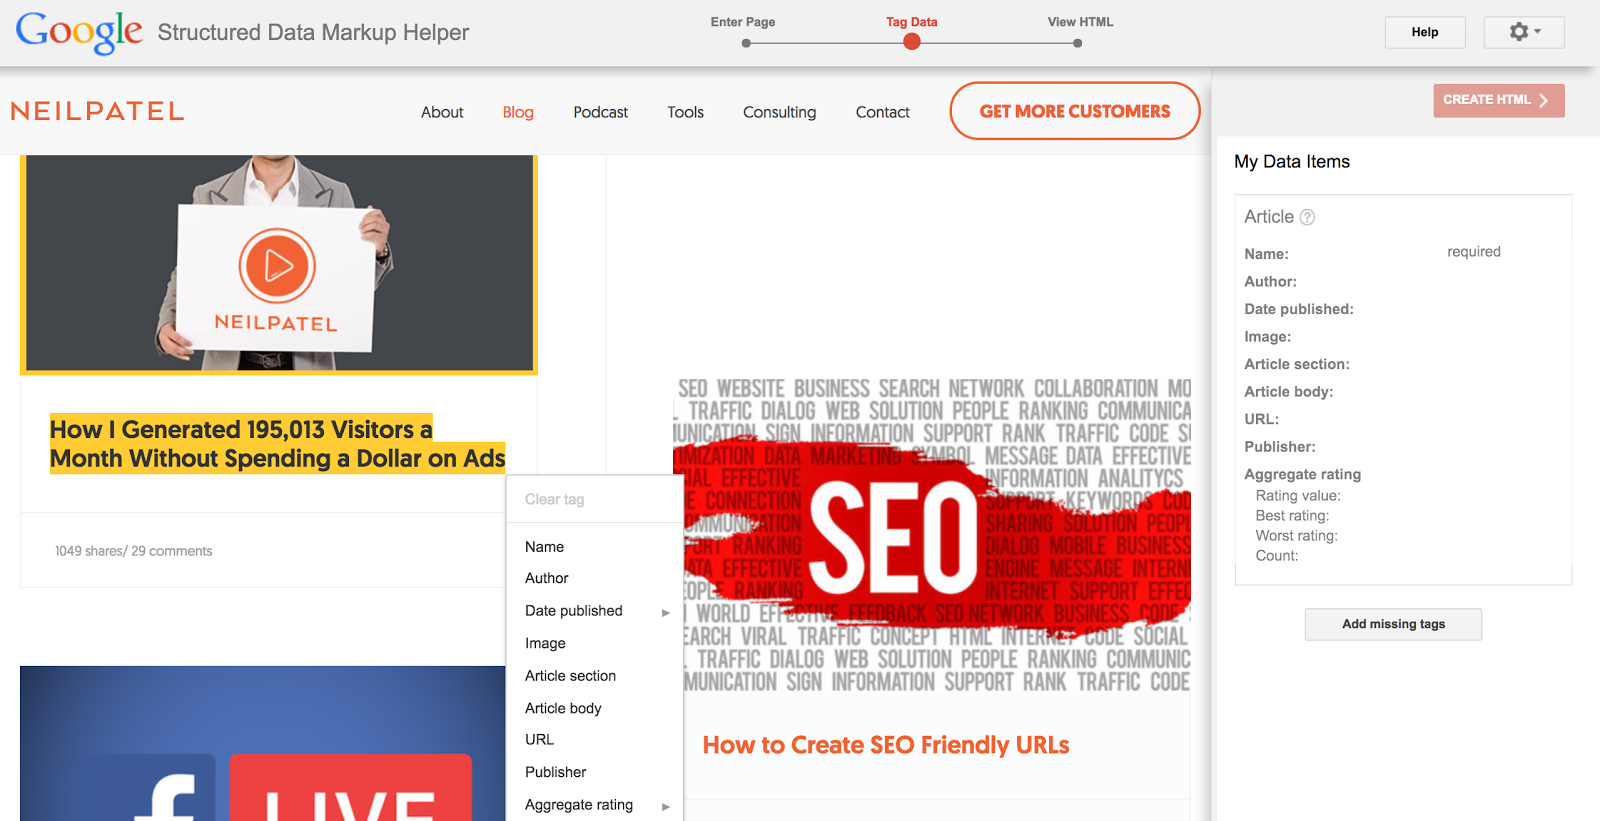The height and width of the screenshot is (821, 1600).
Task: Expand Date published submenu arrow
Action: 665,612
